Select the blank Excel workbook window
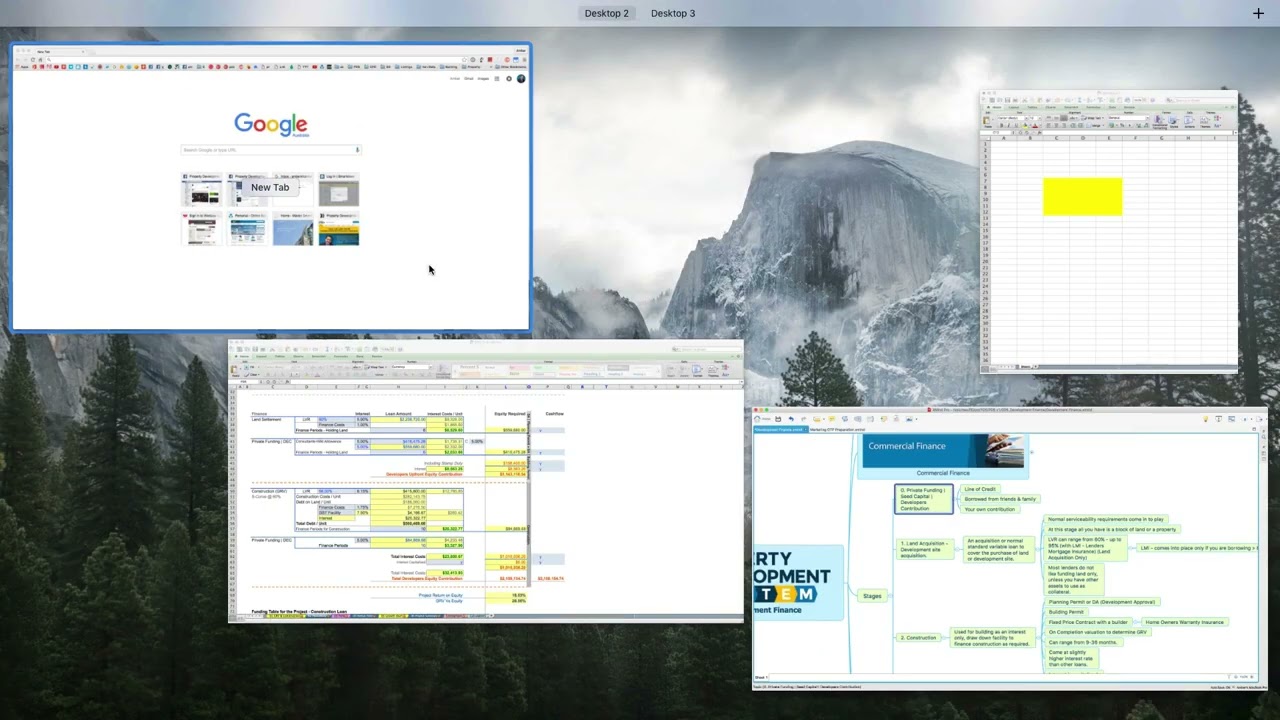 pos(1108,232)
